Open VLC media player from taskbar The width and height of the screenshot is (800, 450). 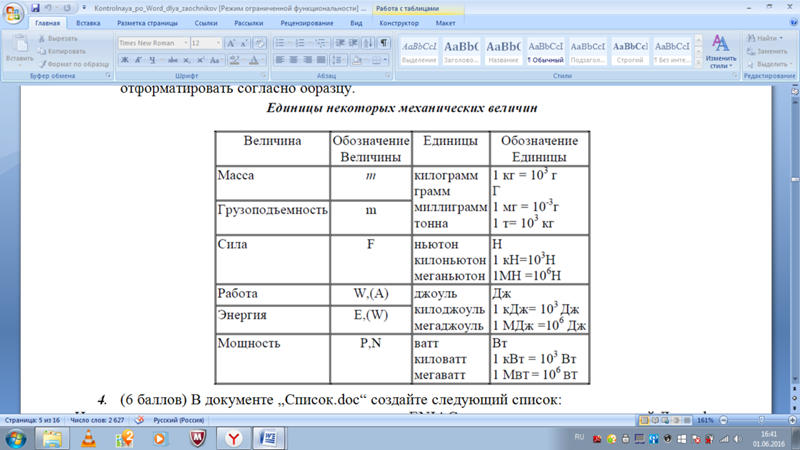click(88, 438)
